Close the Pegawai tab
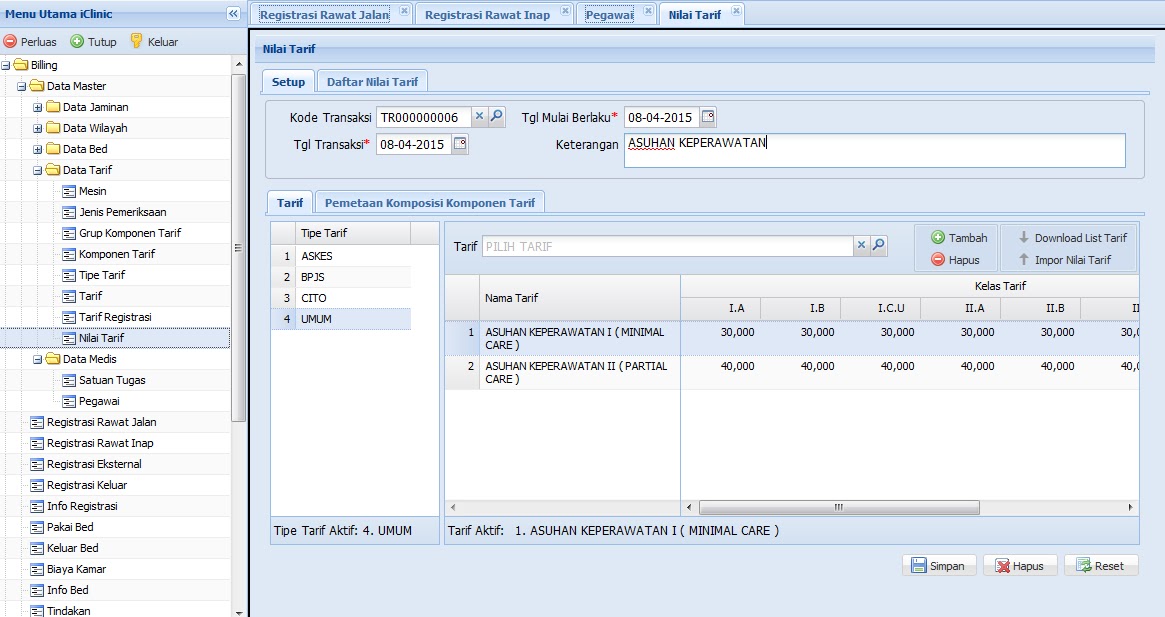 [x=649, y=10]
